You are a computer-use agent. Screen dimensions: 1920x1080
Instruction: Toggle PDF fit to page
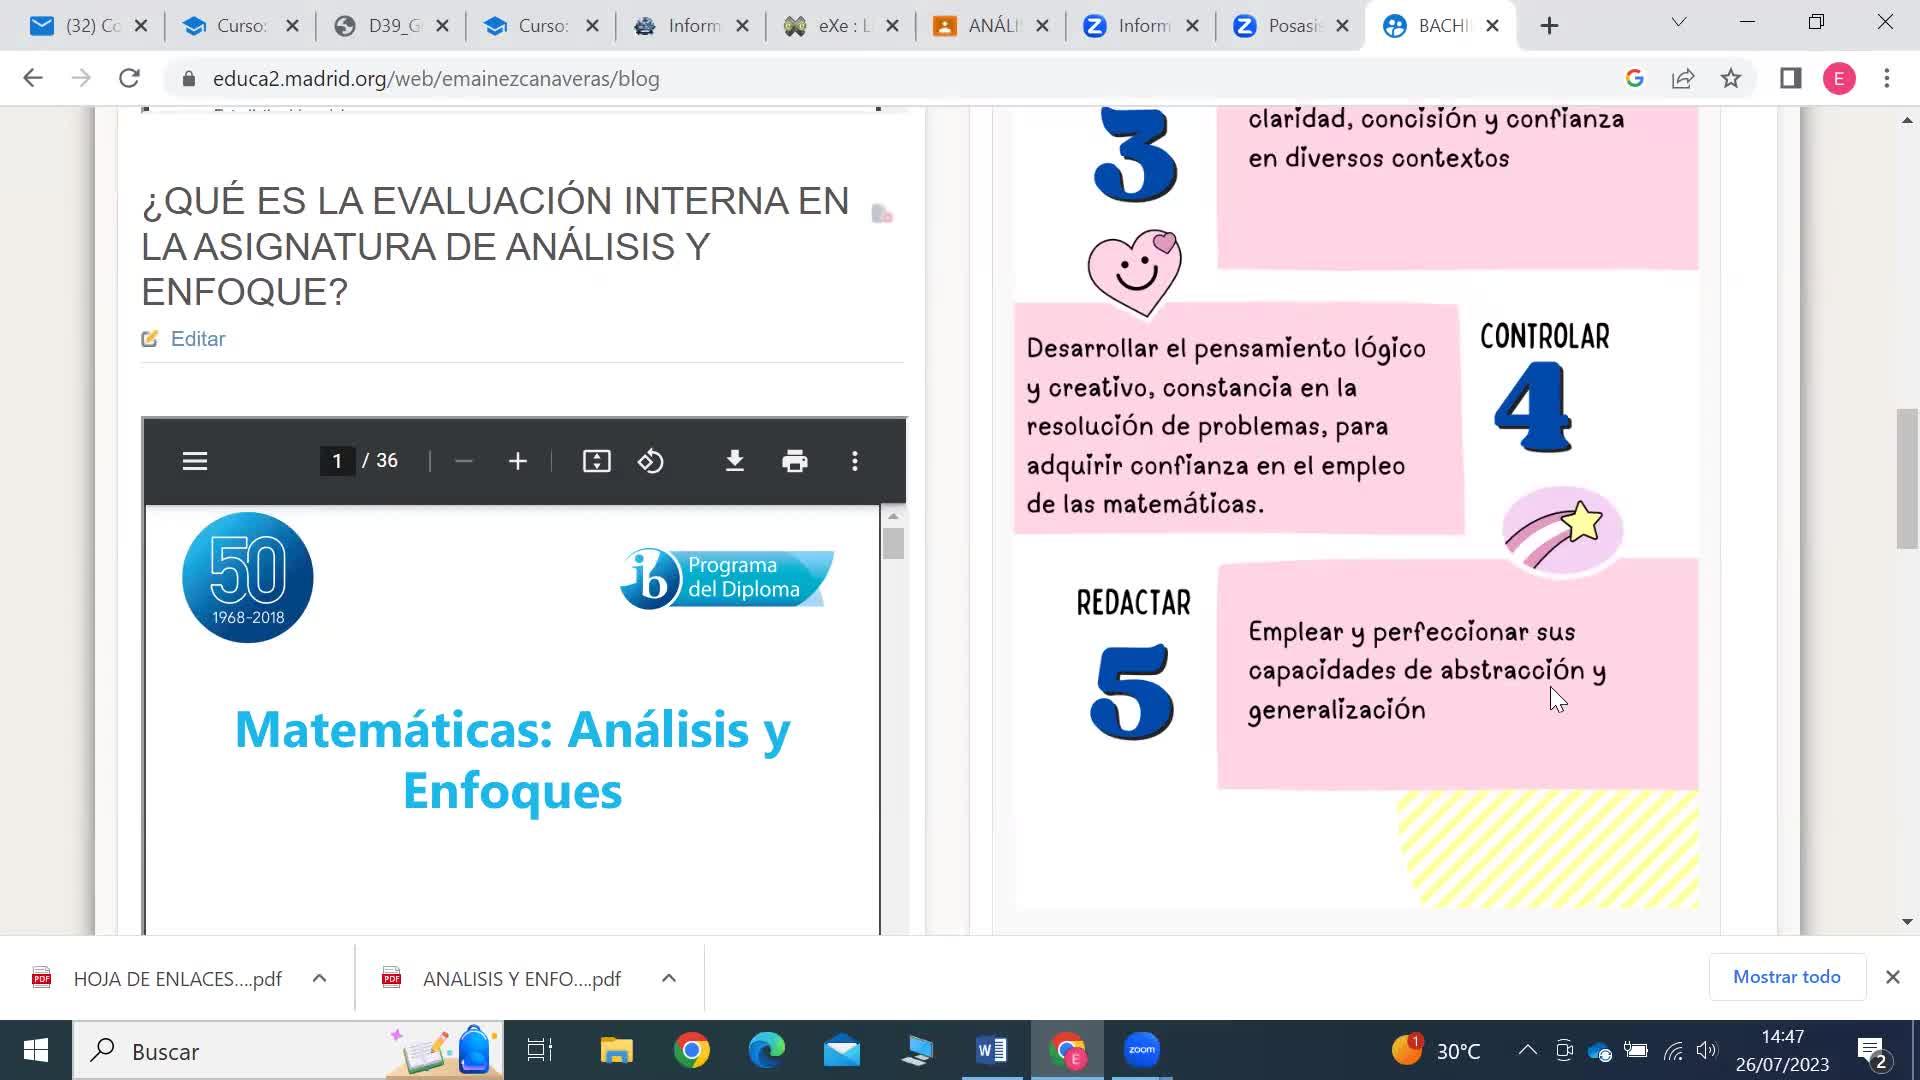[x=596, y=461]
